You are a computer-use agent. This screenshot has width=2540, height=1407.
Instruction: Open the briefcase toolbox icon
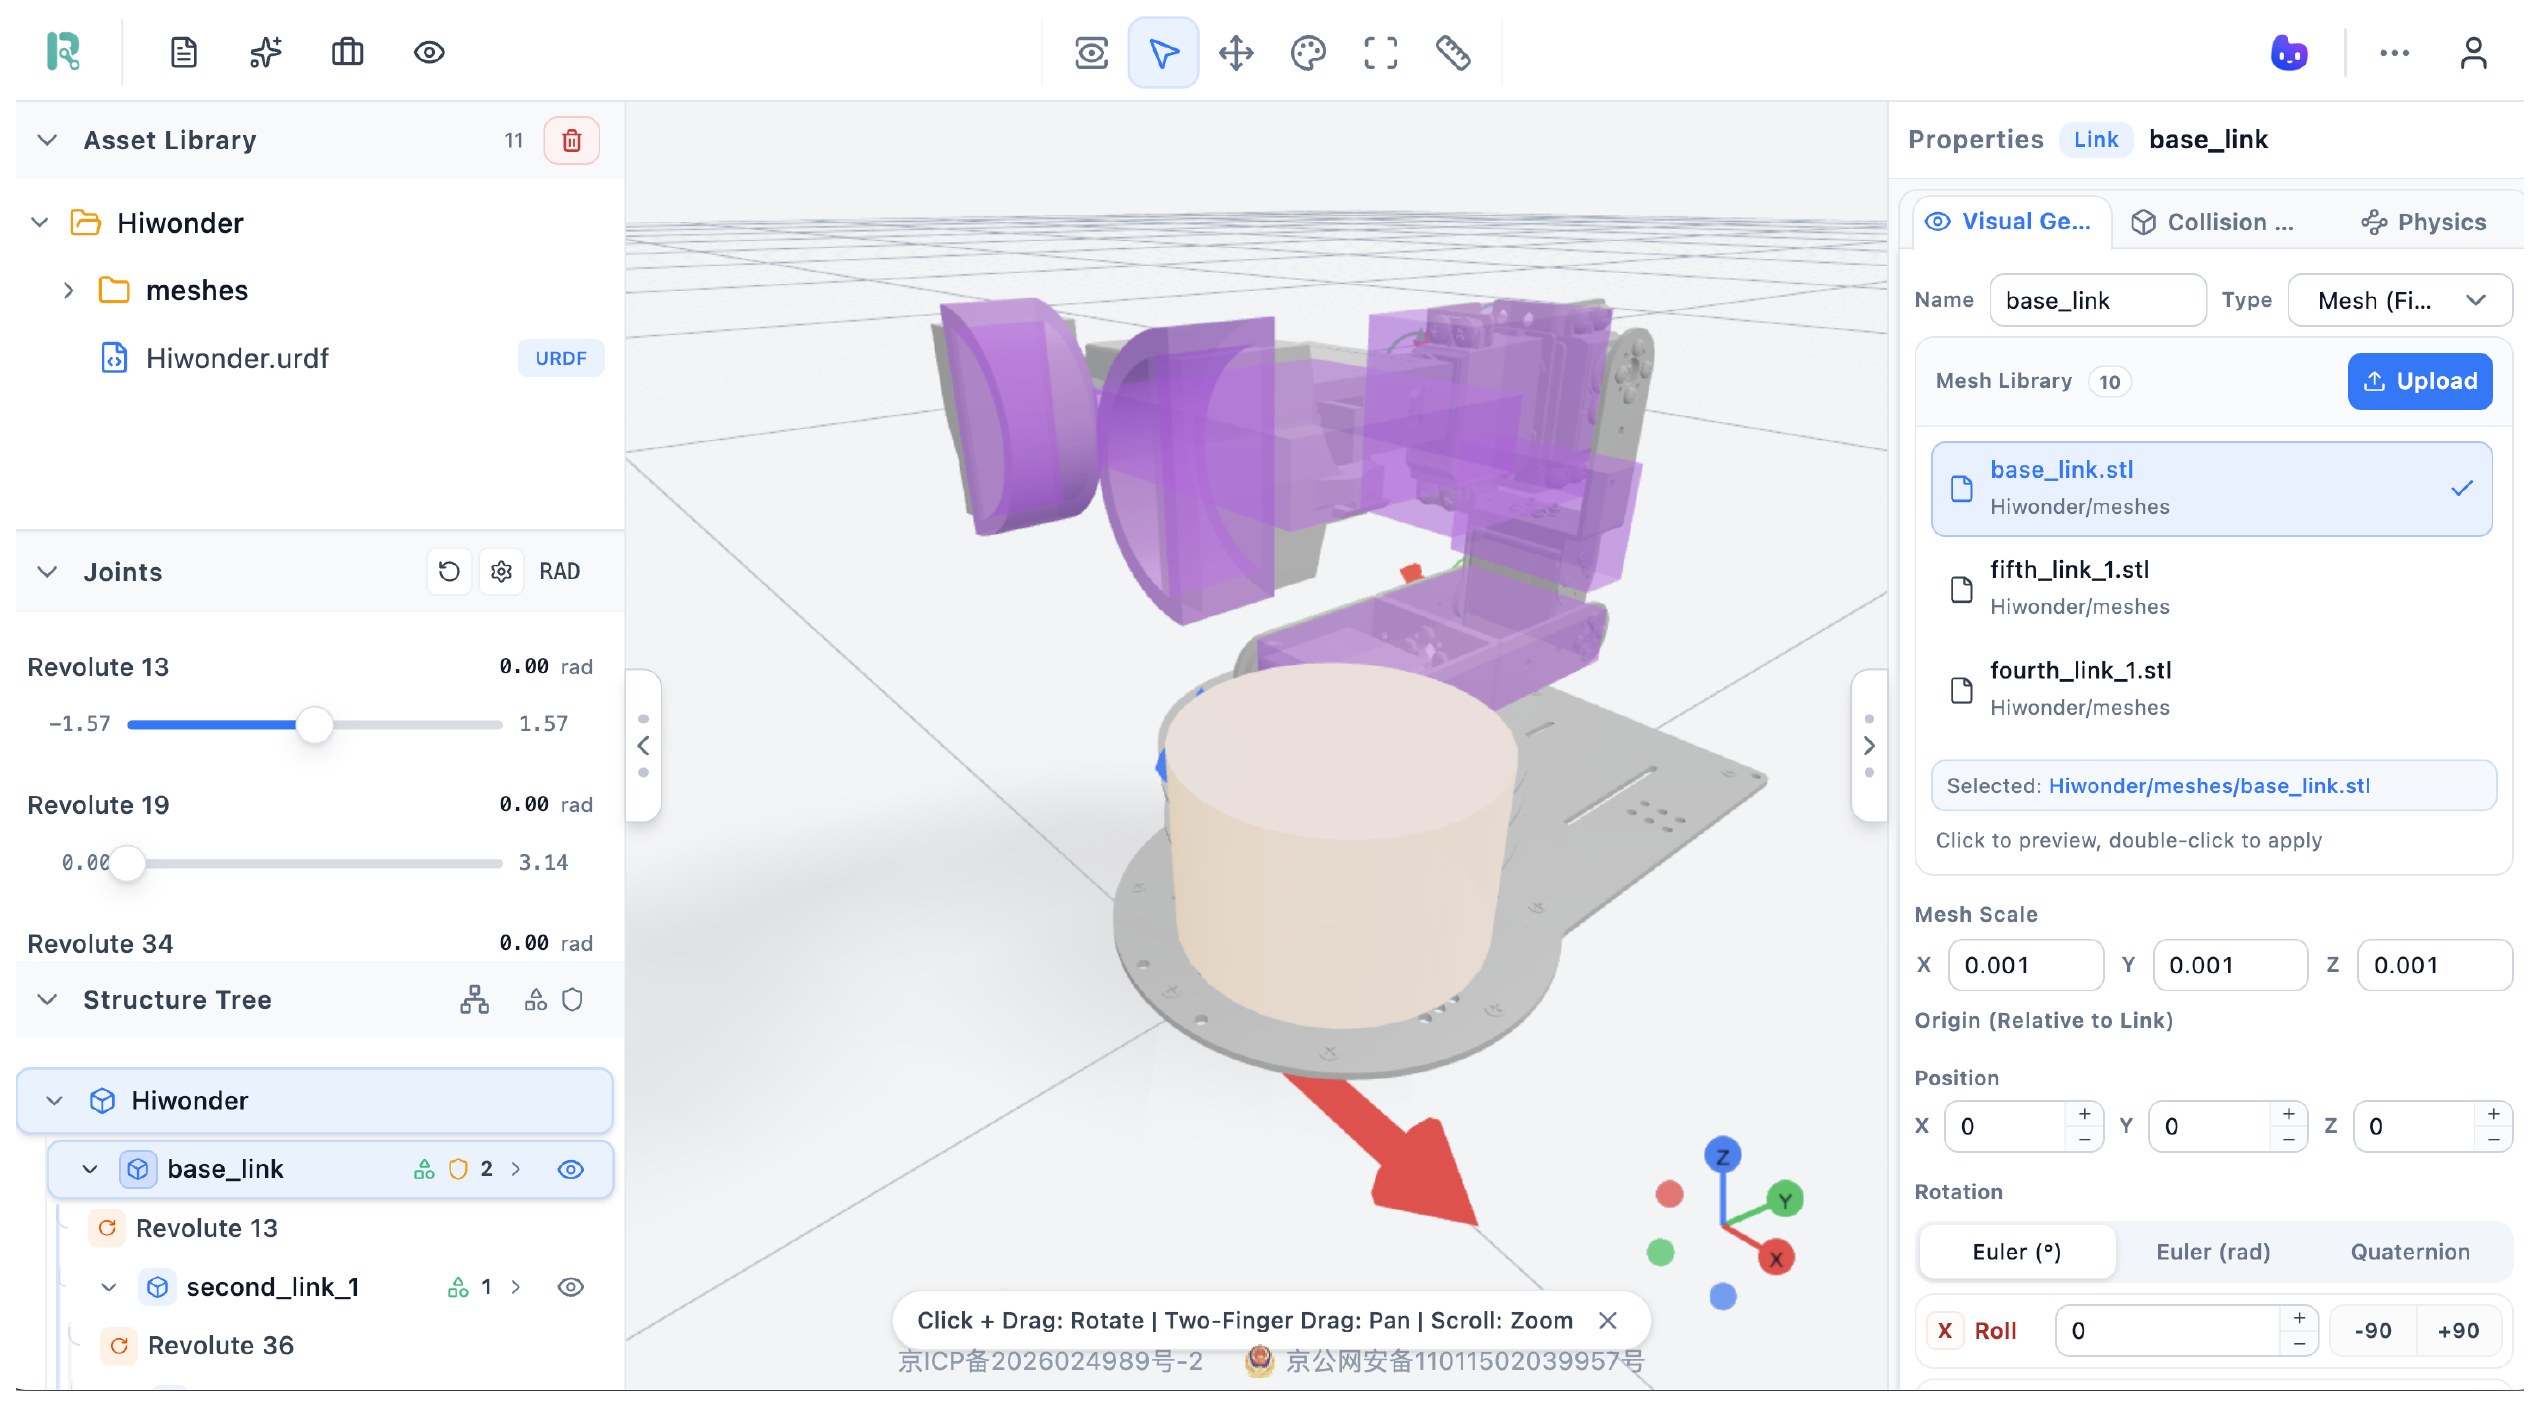coord(347,52)
